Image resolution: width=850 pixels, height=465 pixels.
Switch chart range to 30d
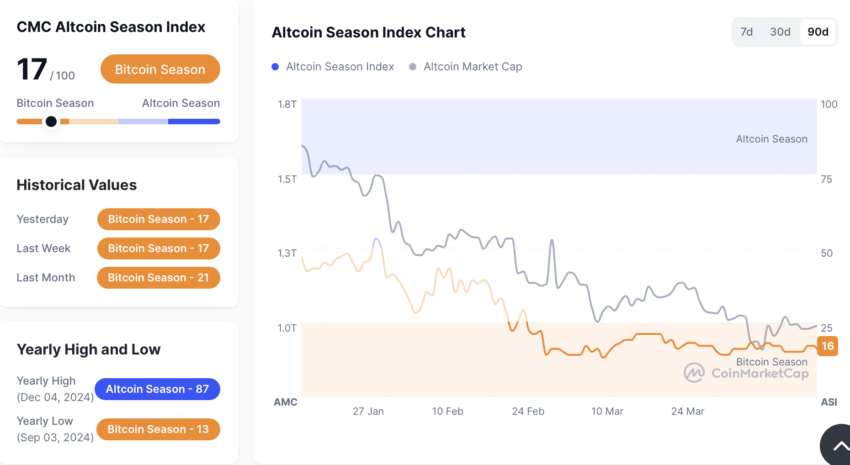pyautogui.click(x=780, y=32)
